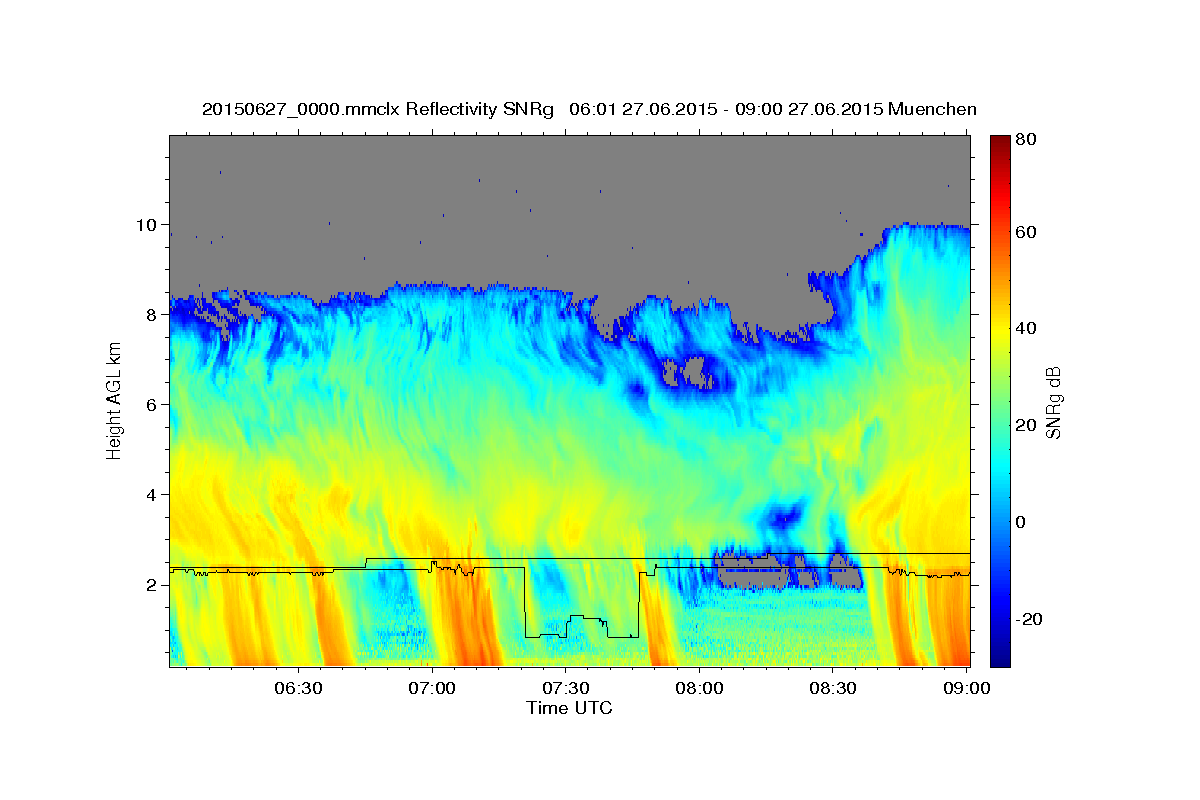Click the 'Time UTC' axis label
This screenshot has width=1200, height=800.
569,708
